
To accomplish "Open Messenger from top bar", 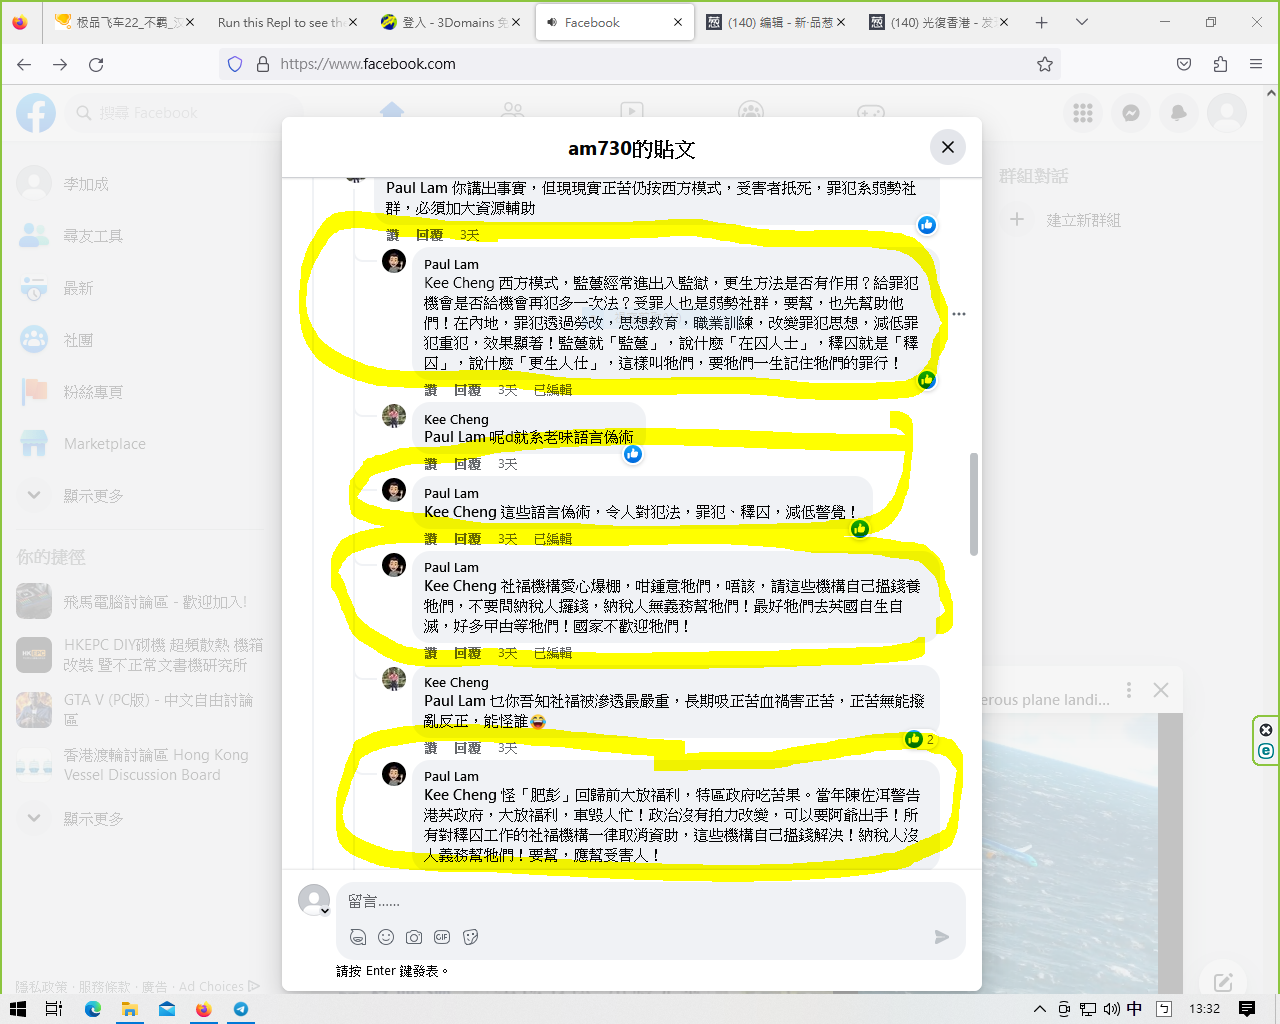I will tap(1131, 113).
